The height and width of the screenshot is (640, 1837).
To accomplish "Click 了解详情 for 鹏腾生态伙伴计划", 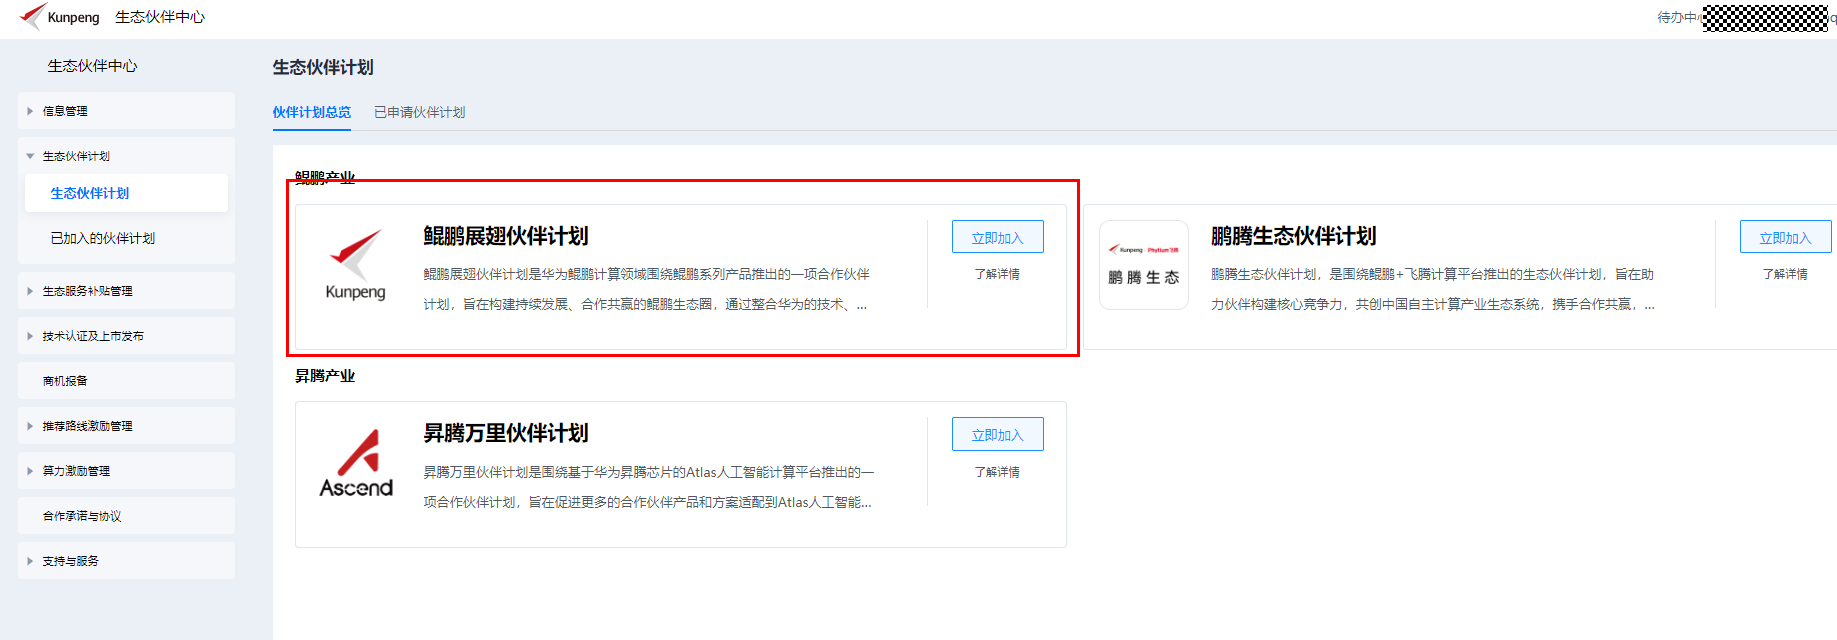I will click(x=1786, y=274).
